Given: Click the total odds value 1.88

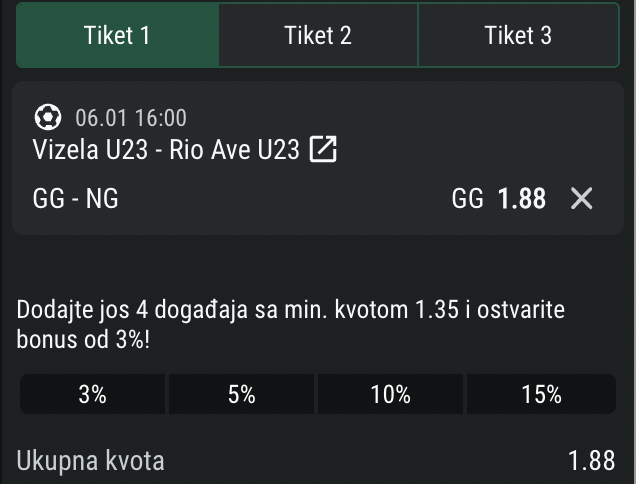Looking at the screenshot, I should coord(591,461).
